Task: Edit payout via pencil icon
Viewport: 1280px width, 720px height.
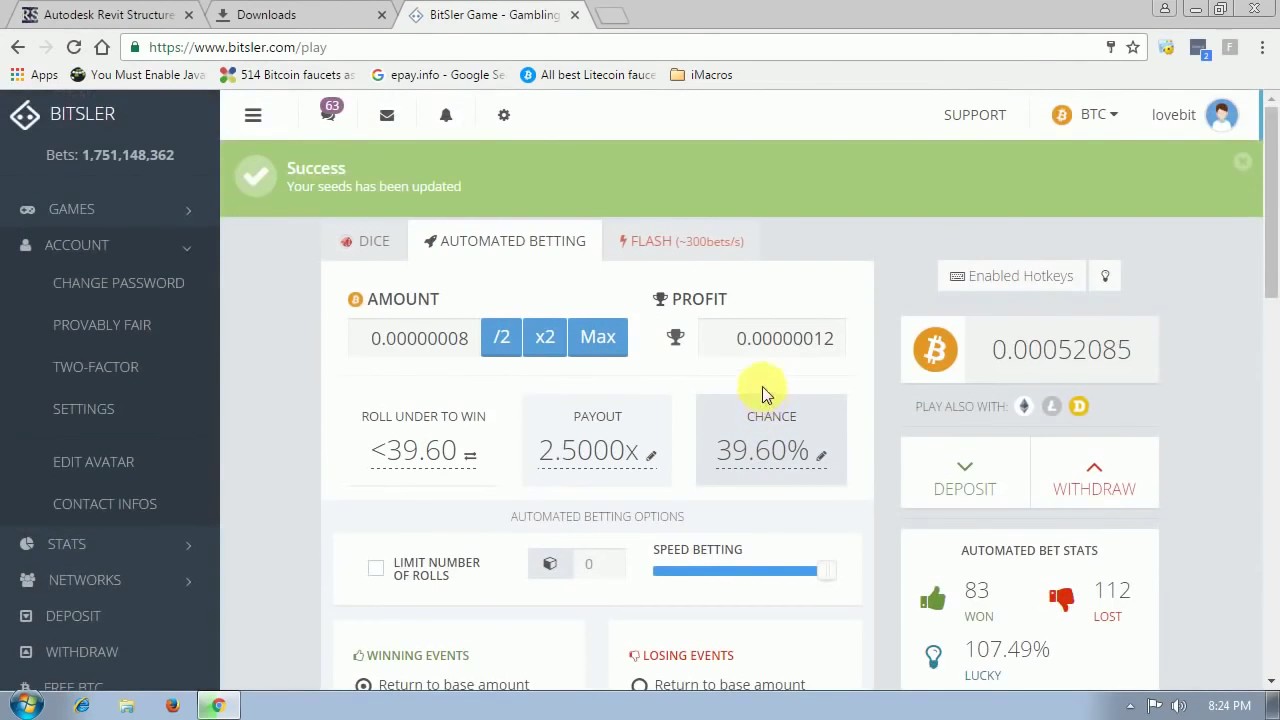Action: point(651,456)
